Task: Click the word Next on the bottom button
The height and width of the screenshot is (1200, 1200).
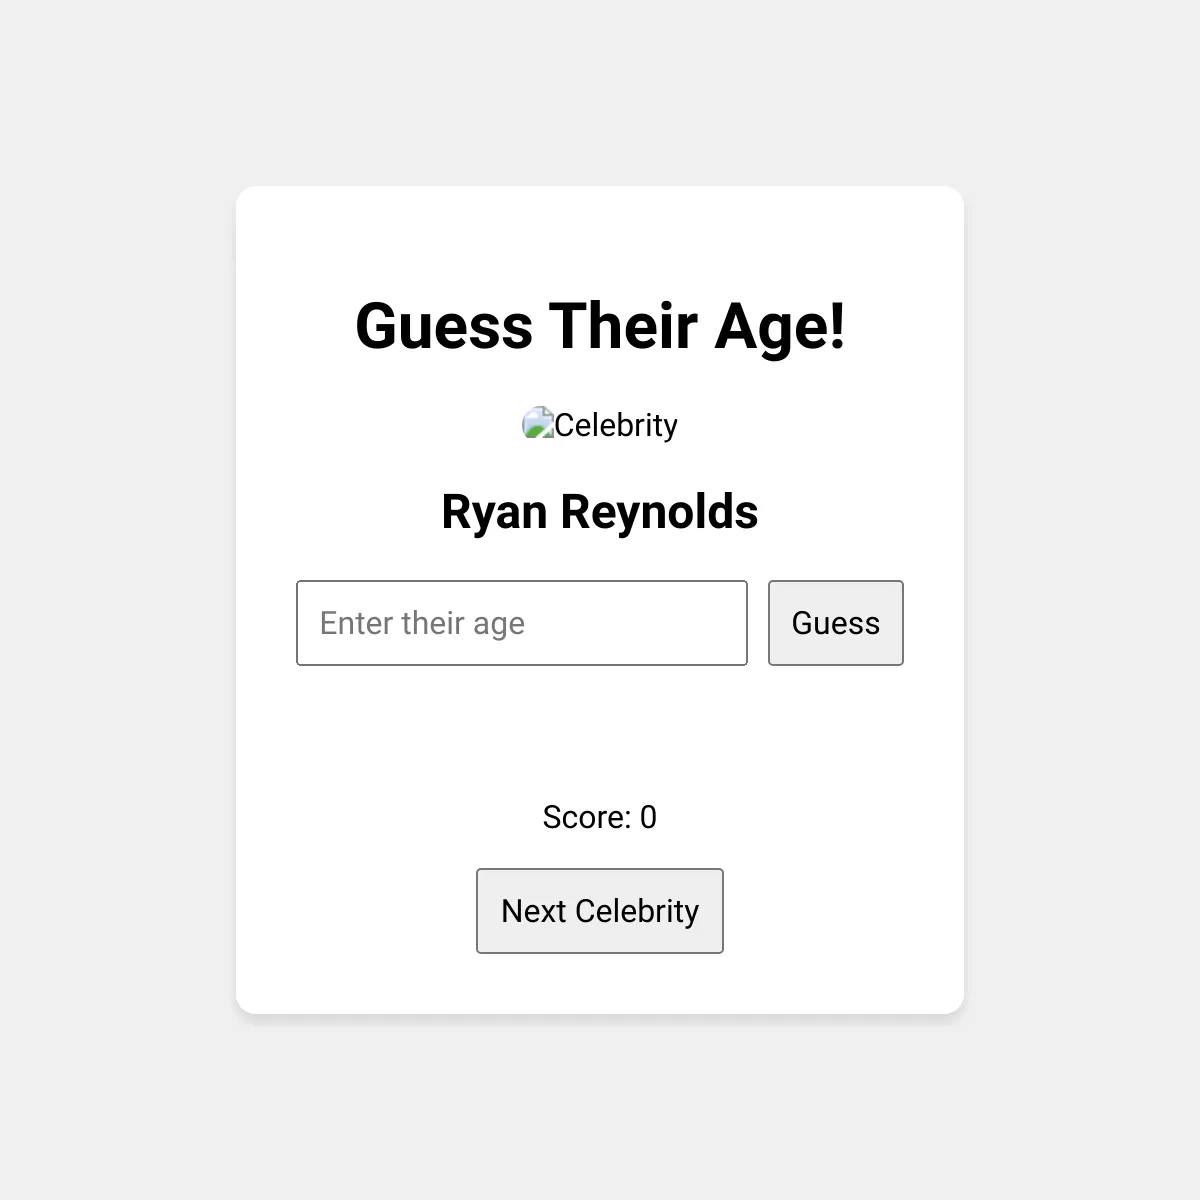Action: [533, 911]
